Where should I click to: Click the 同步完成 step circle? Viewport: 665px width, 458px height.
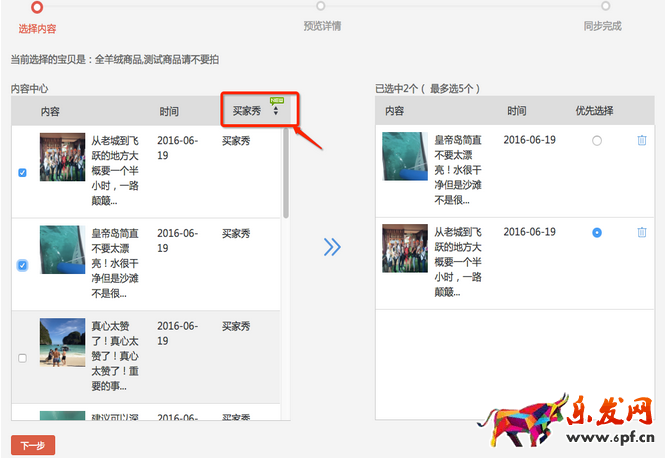pos(606,6)
